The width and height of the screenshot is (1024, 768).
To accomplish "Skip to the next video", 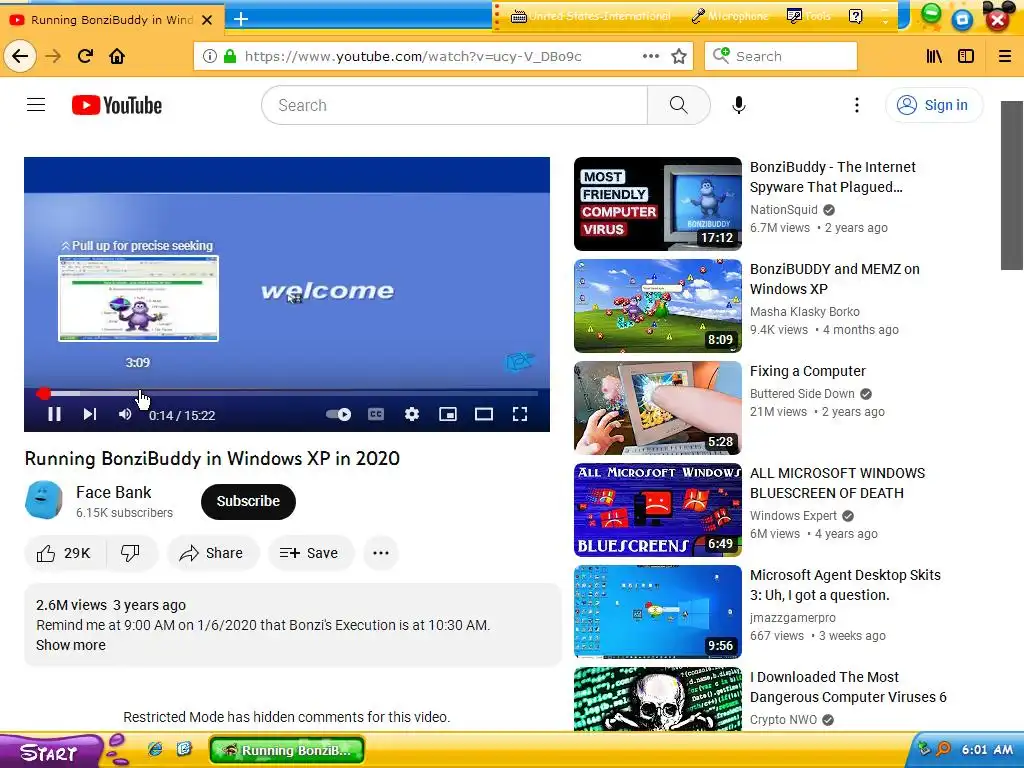I will (x=90, y=414).
